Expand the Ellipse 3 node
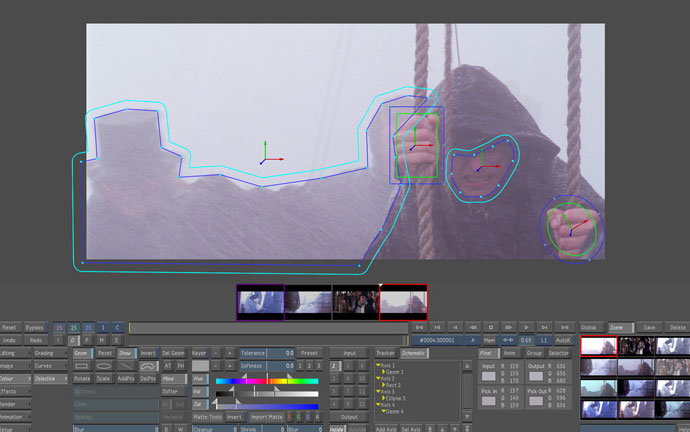The width and height of the screenshot is (690, 432). [x=383, y=398]
